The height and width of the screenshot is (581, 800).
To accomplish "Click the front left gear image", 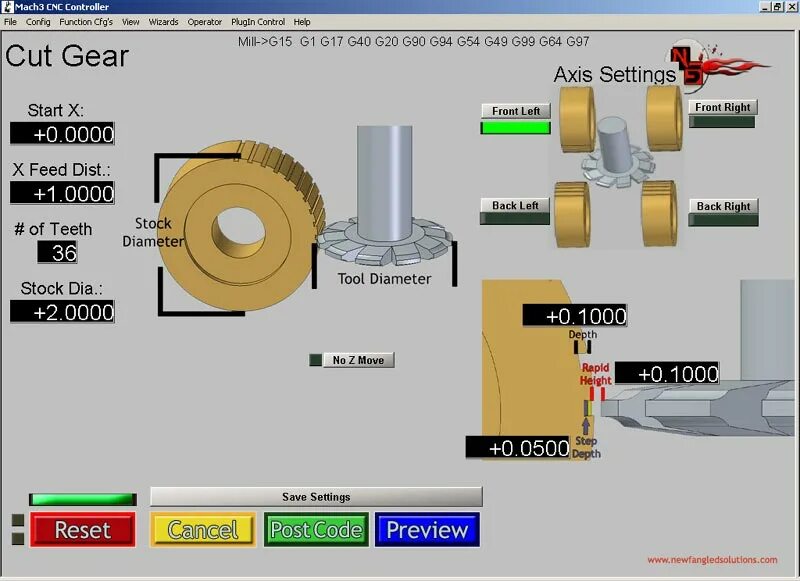I will (577, 119).
